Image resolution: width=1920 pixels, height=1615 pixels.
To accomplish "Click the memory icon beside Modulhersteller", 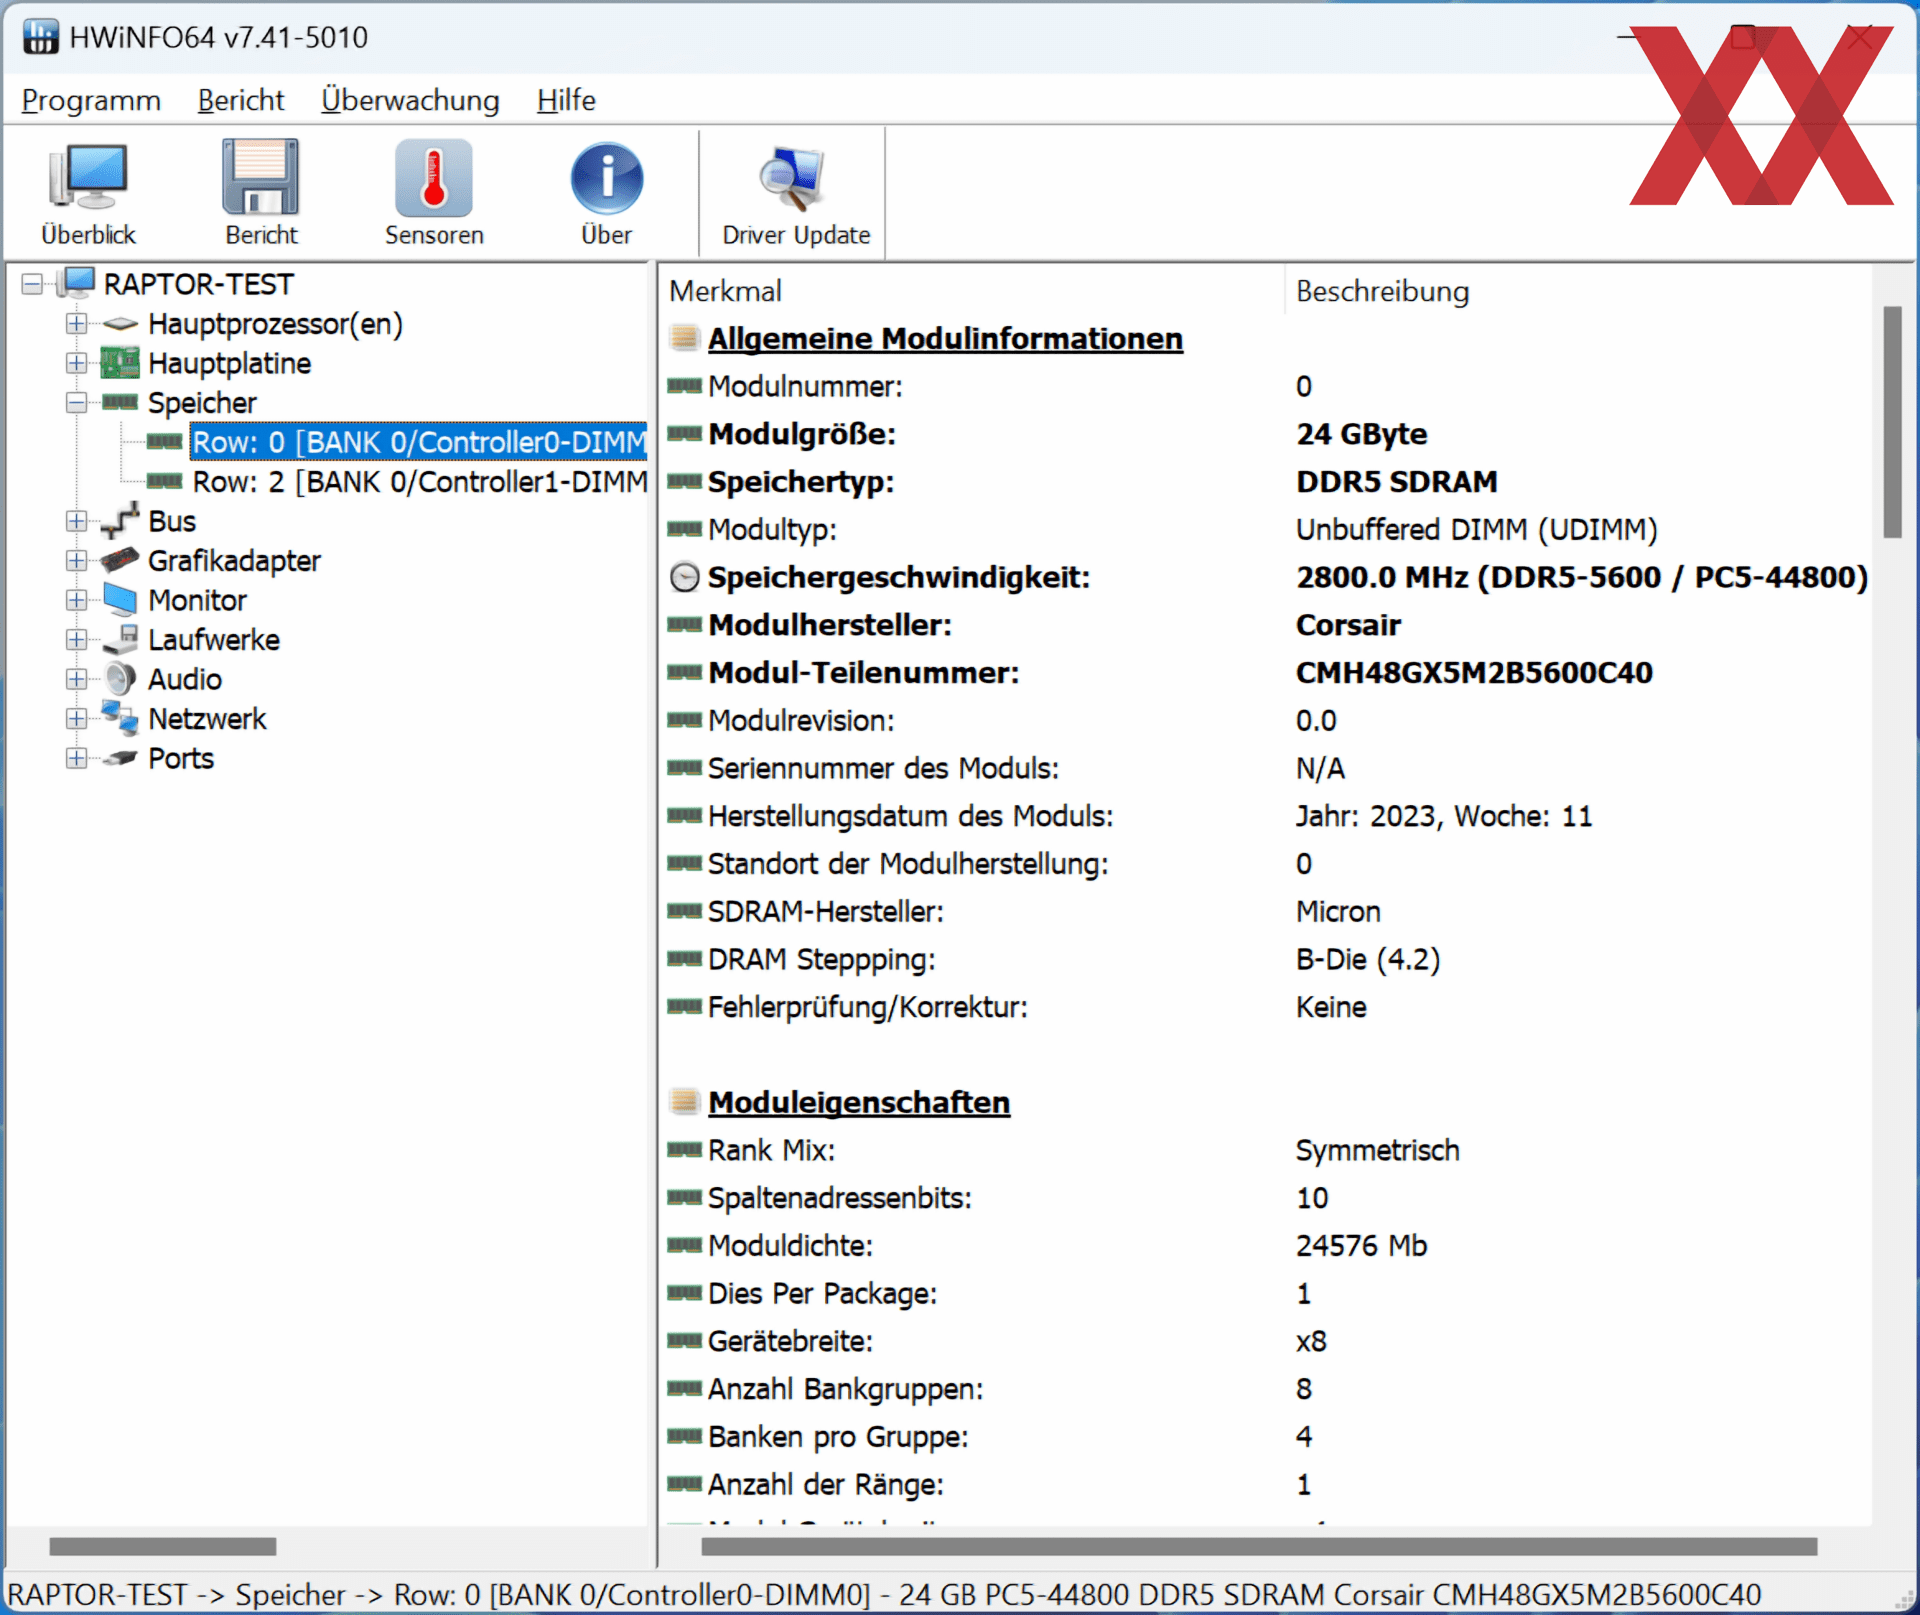I will [x=685, y=625].
